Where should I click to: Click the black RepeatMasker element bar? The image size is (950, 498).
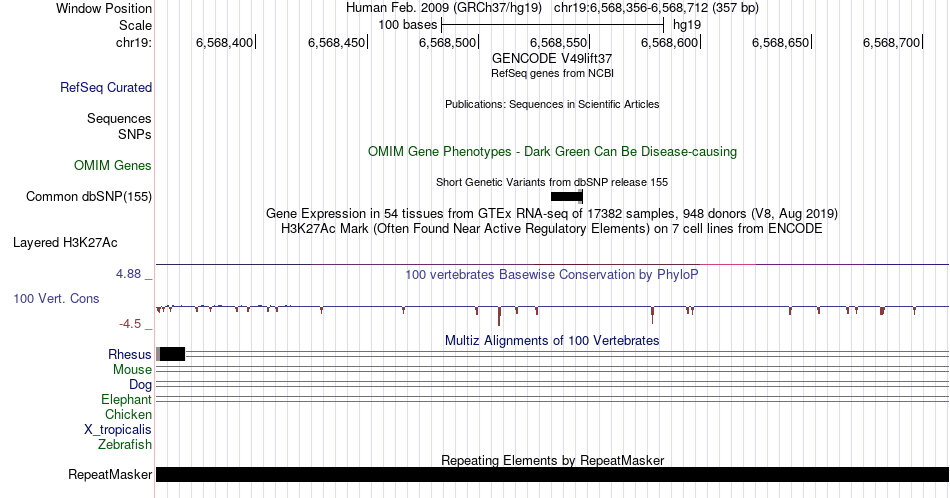click(552, 474)
